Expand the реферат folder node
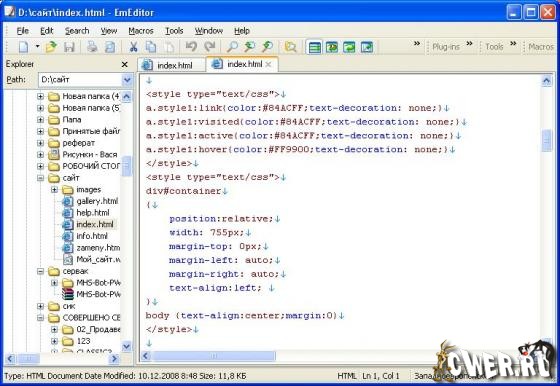This screenshot has width=560, height=386. click(40, 143)
